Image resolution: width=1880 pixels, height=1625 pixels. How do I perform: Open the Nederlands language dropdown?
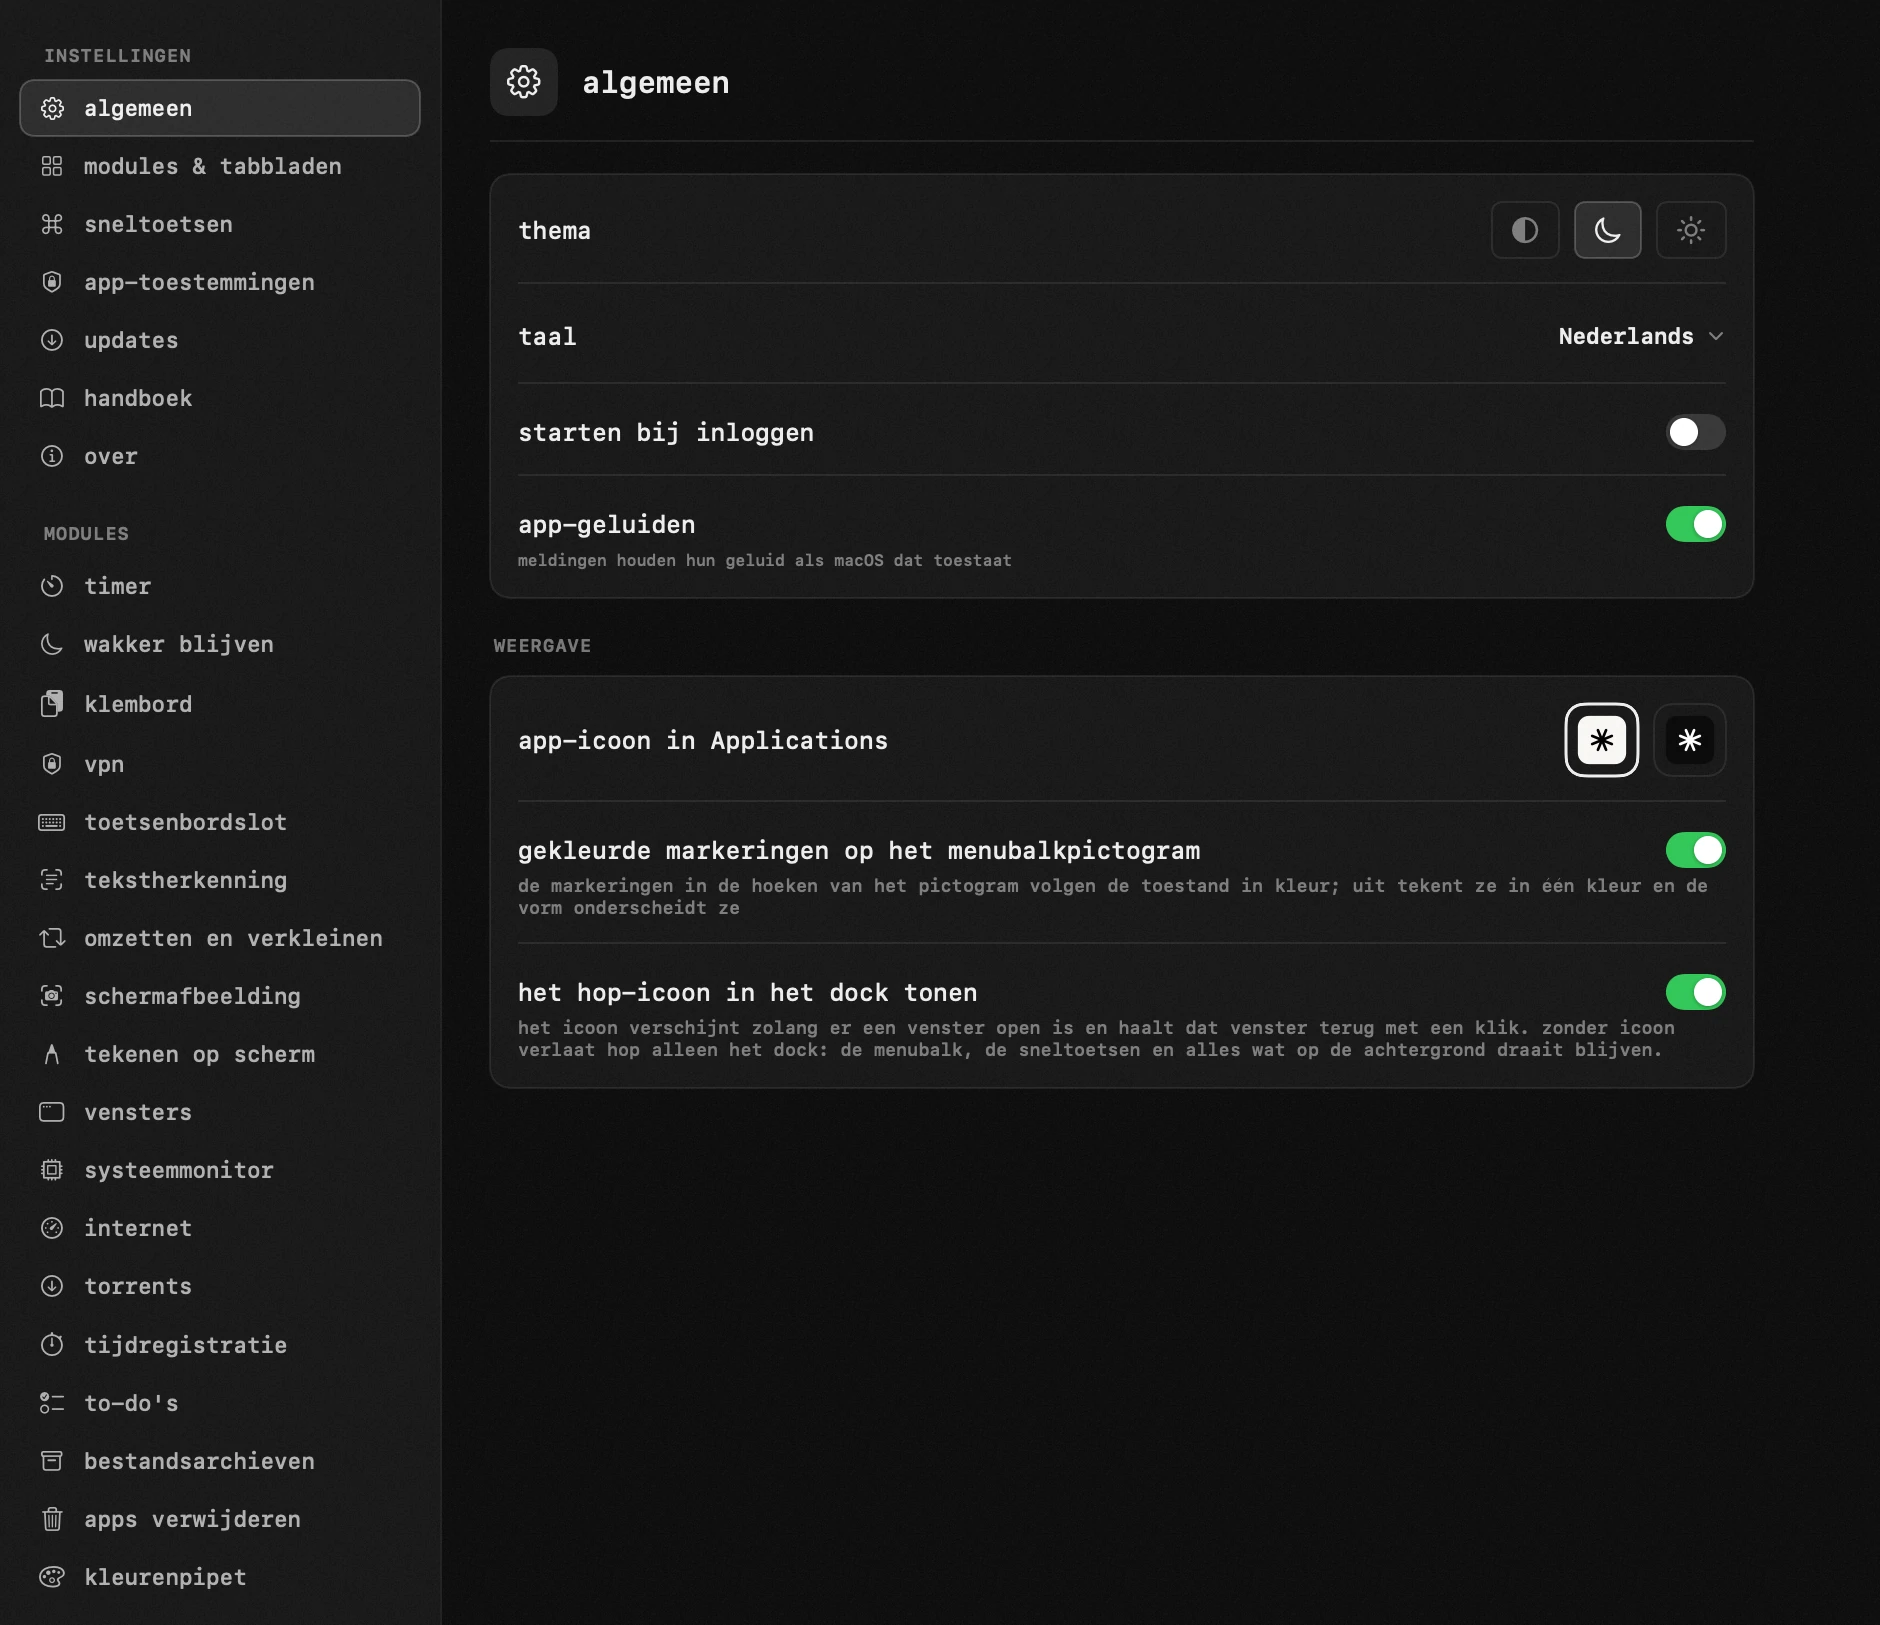[x=1641, y=336]
